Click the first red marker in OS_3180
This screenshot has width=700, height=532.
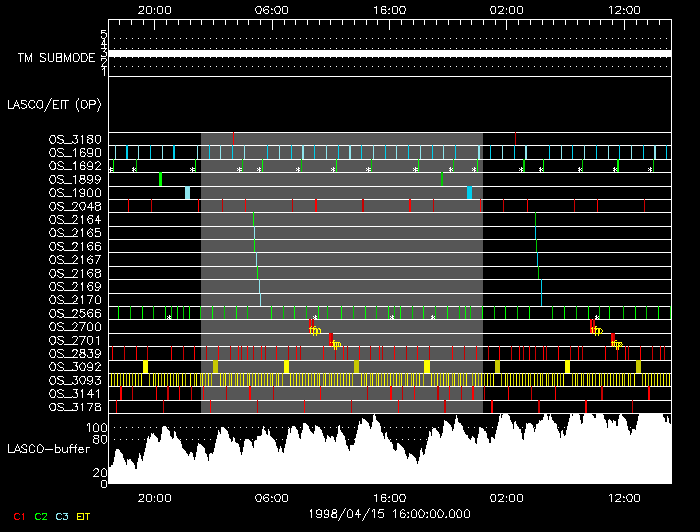pos(233,139)
